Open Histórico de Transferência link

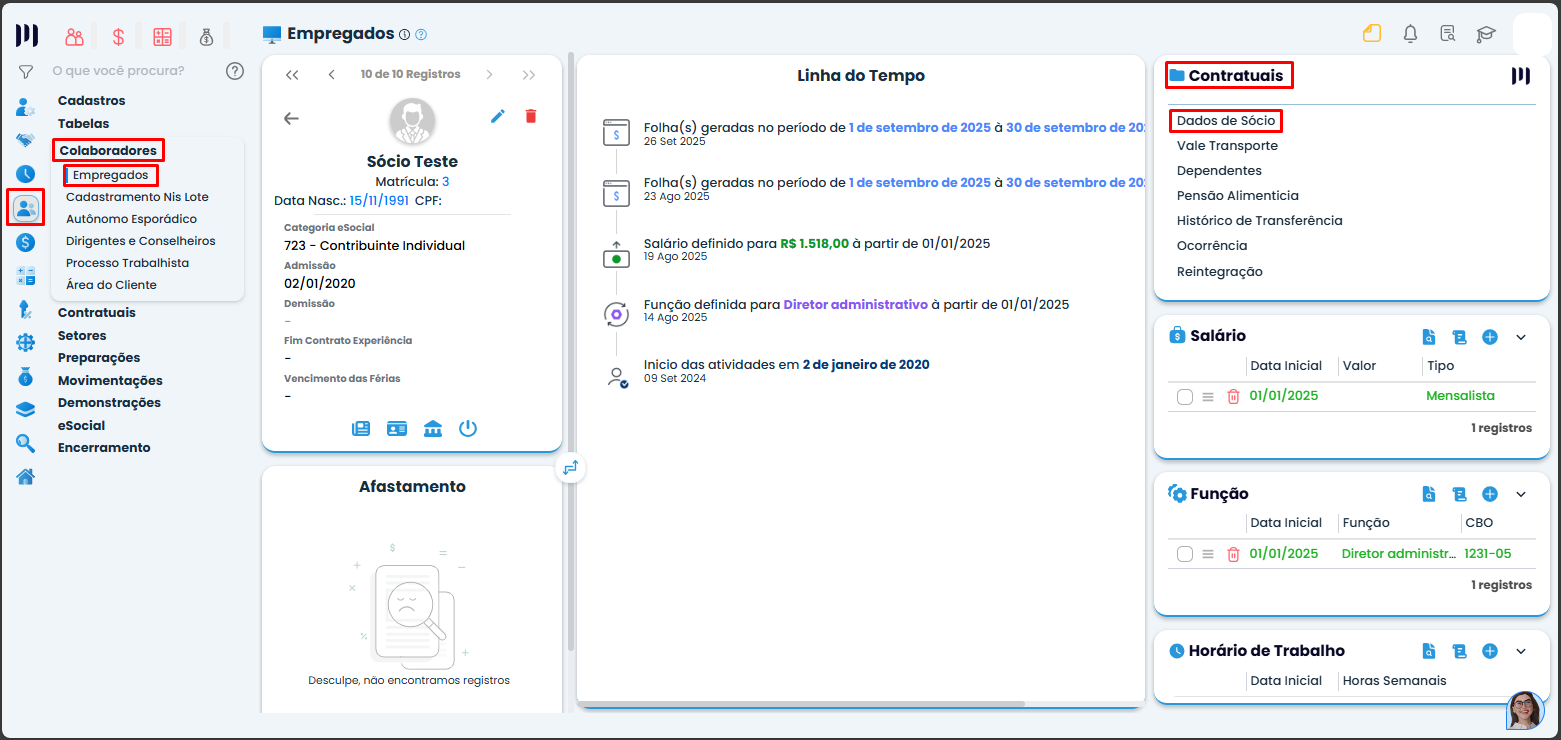(1260, 221)
